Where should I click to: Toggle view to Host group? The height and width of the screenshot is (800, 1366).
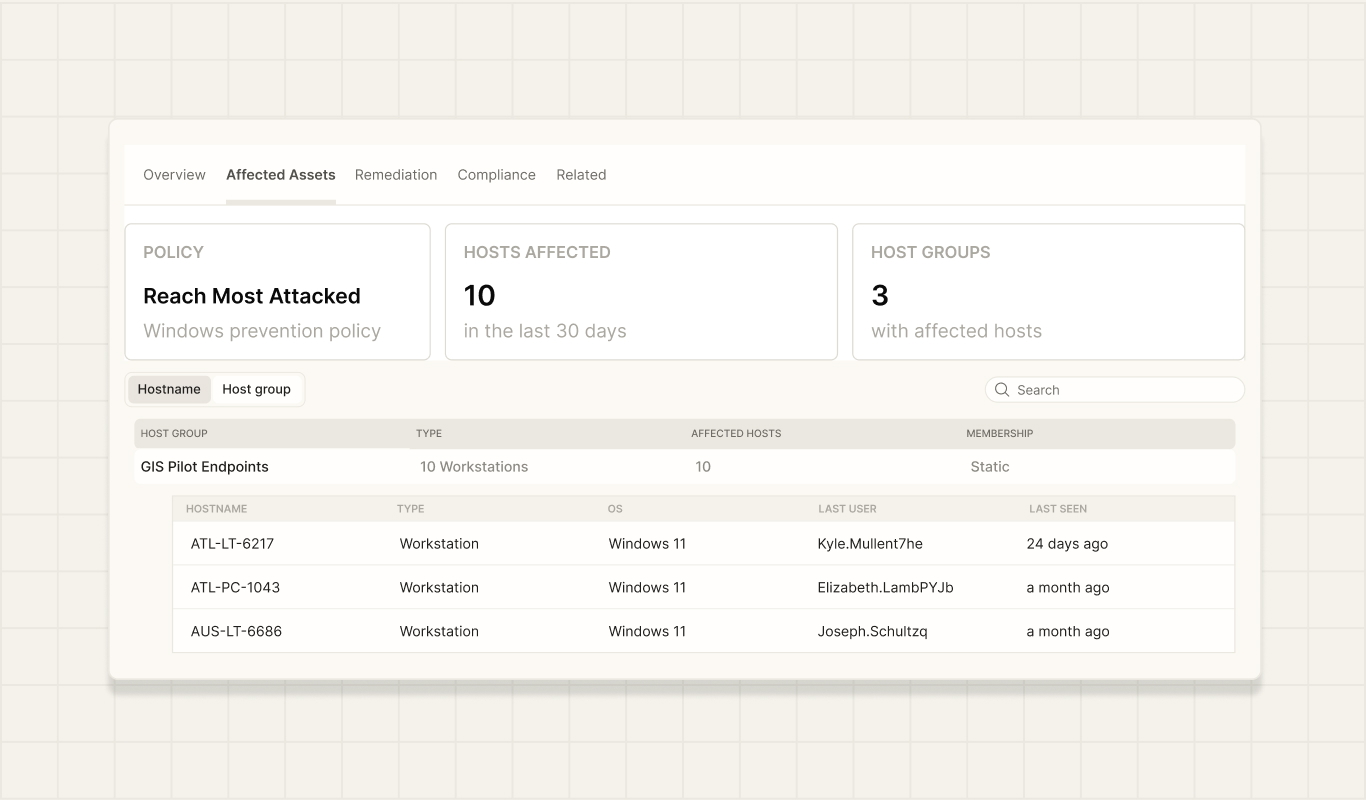point(256,390)
